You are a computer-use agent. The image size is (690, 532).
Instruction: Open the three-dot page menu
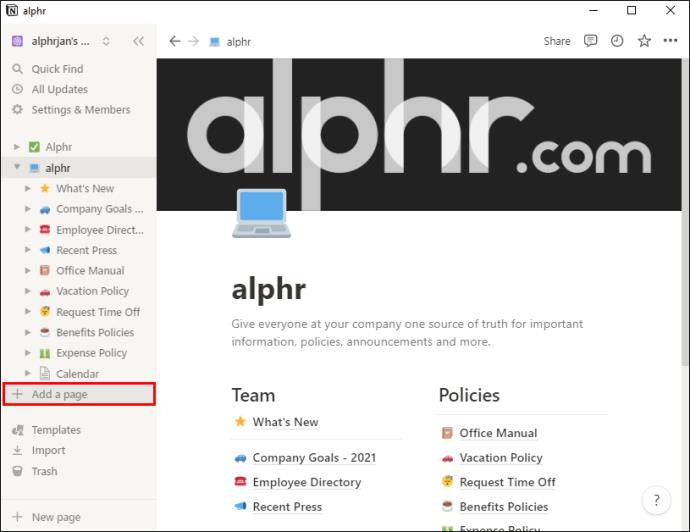pyautogui.click(x=670, y=41)
